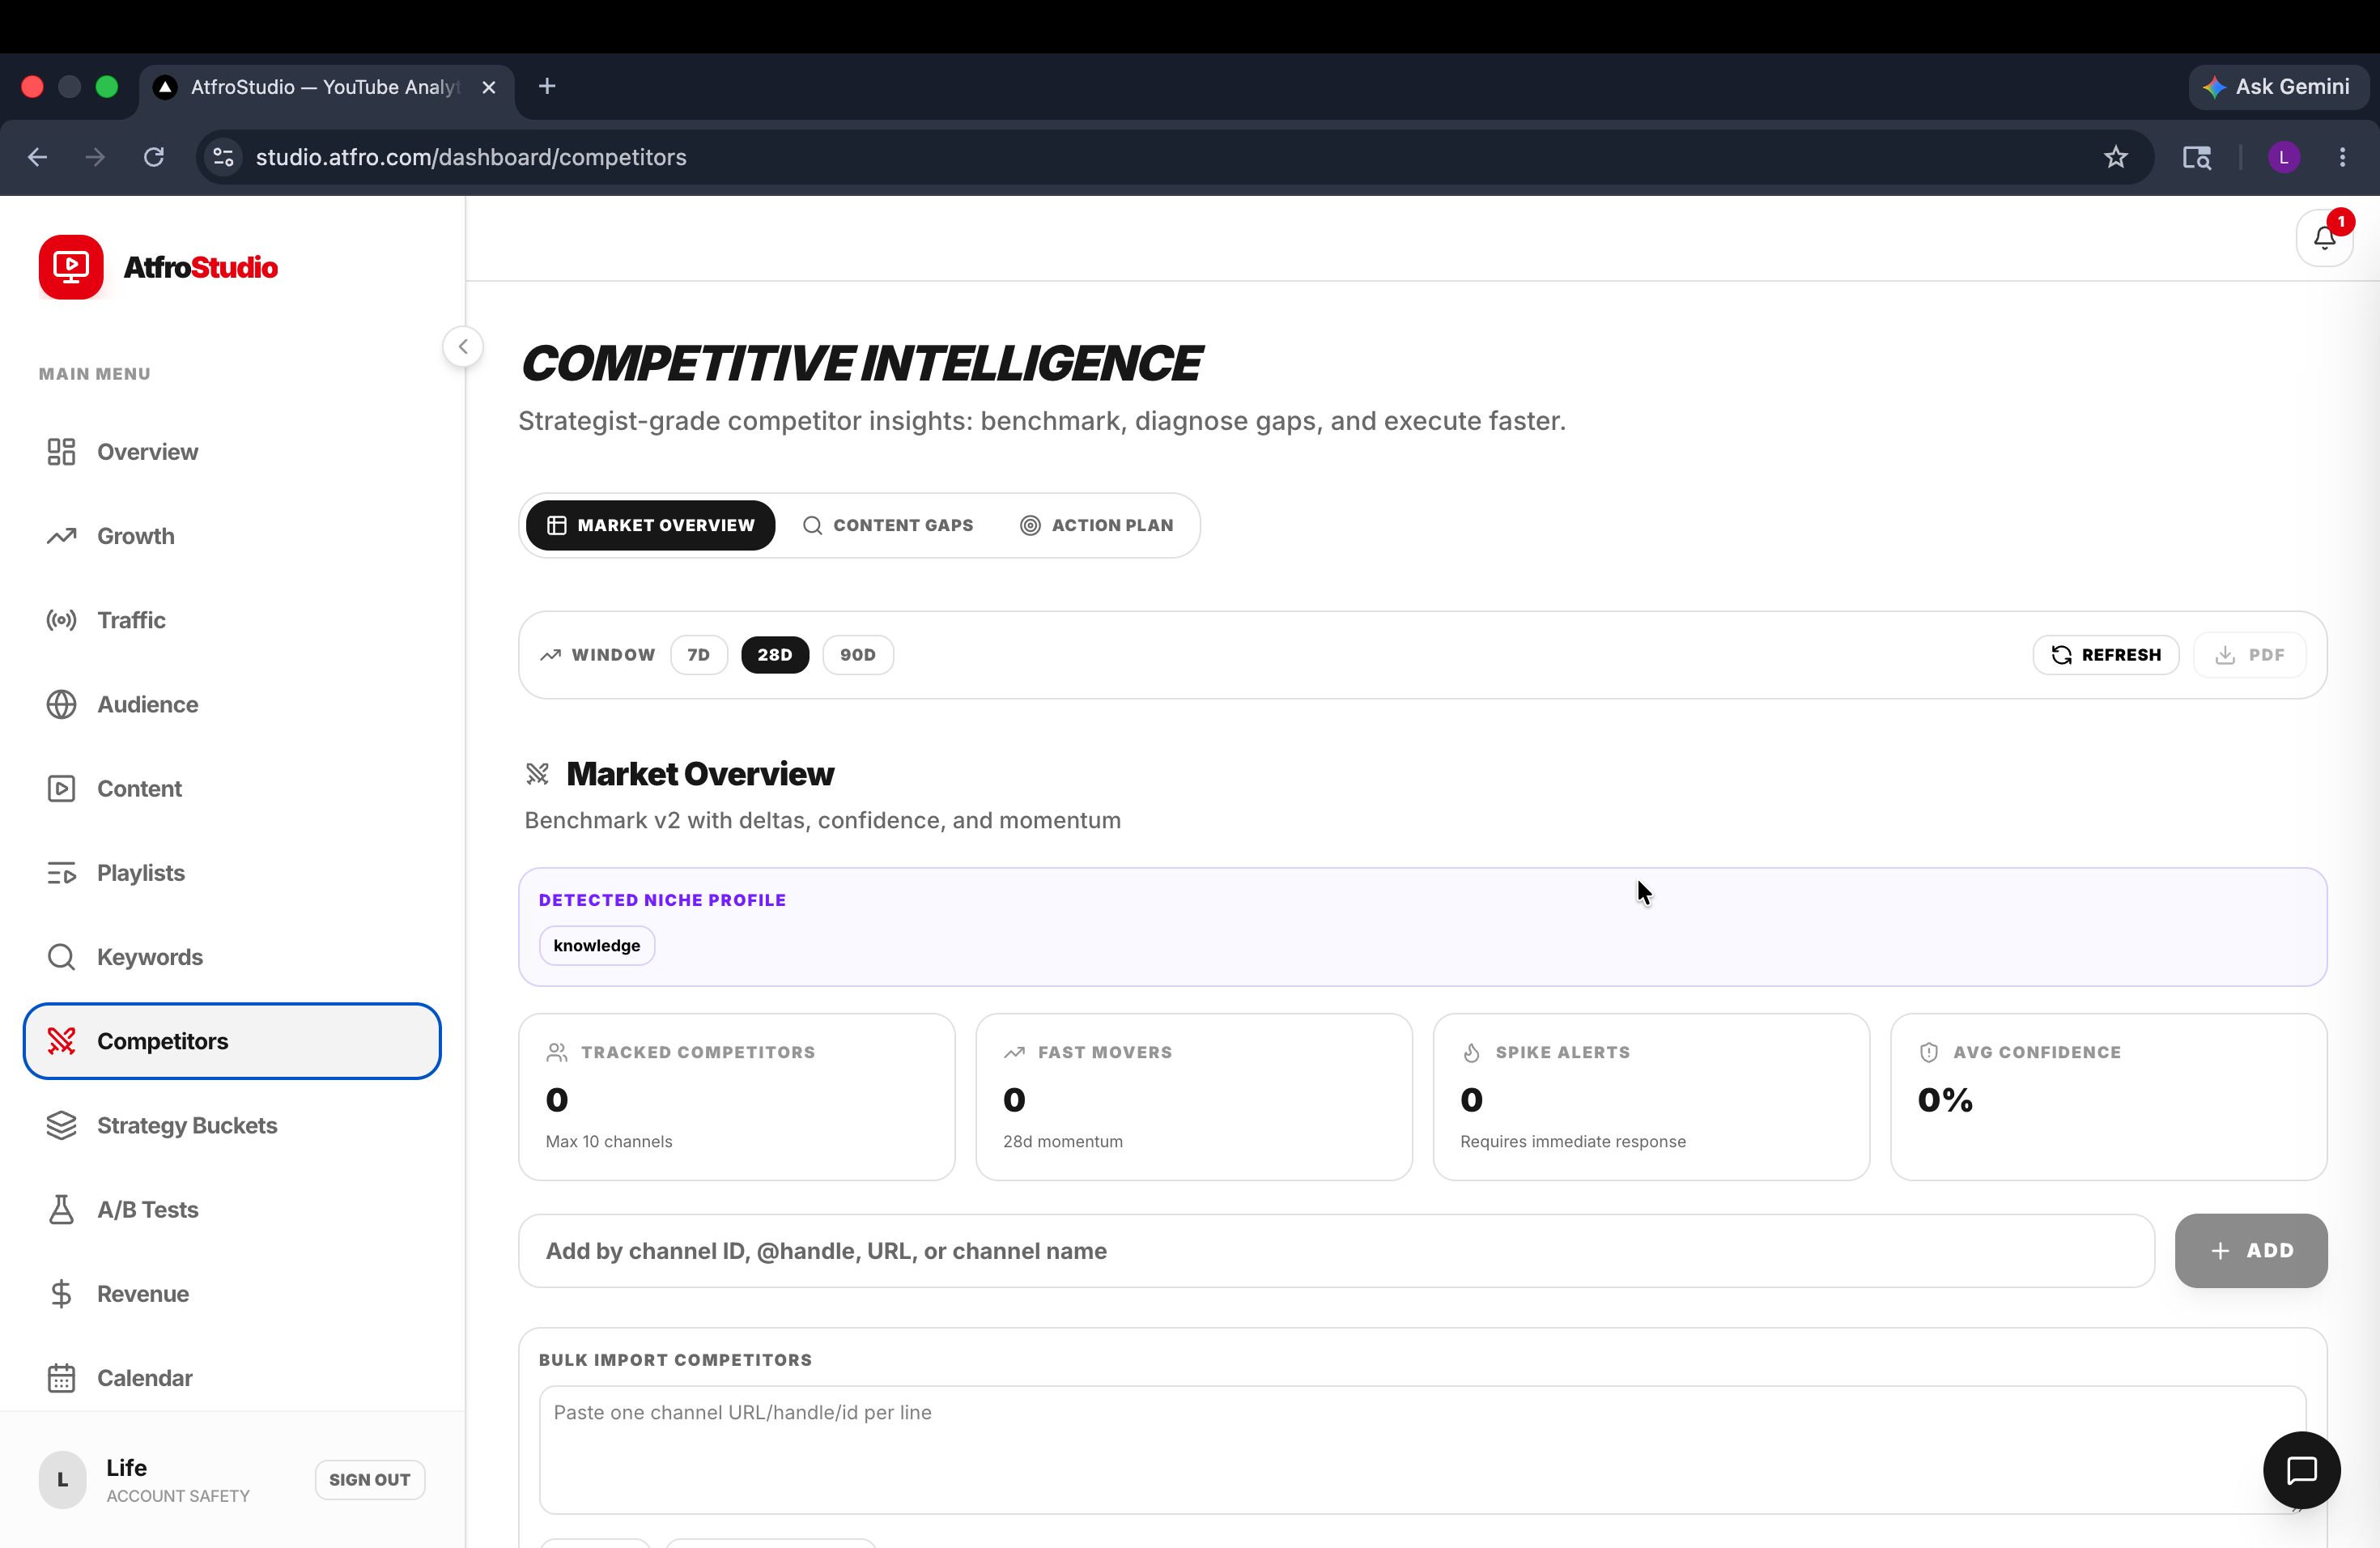Open the Calendar page
The width and height of the screenshot is (2380, 1548).
[232, 1378]
